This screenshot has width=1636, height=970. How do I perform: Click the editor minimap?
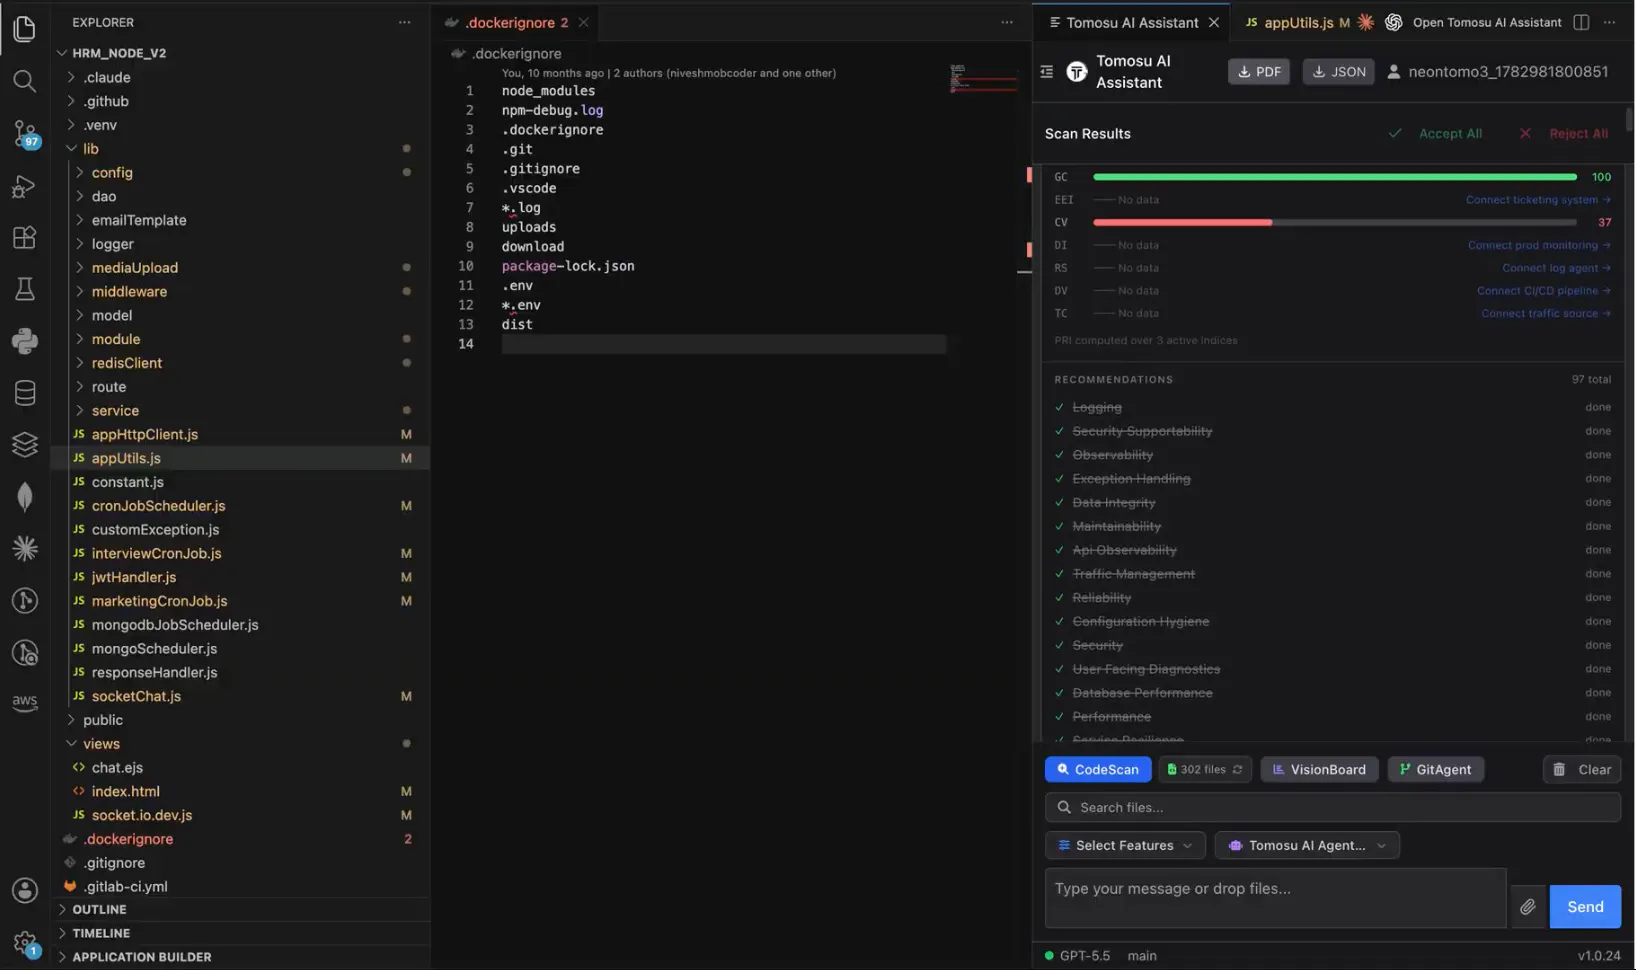point(982,78)
